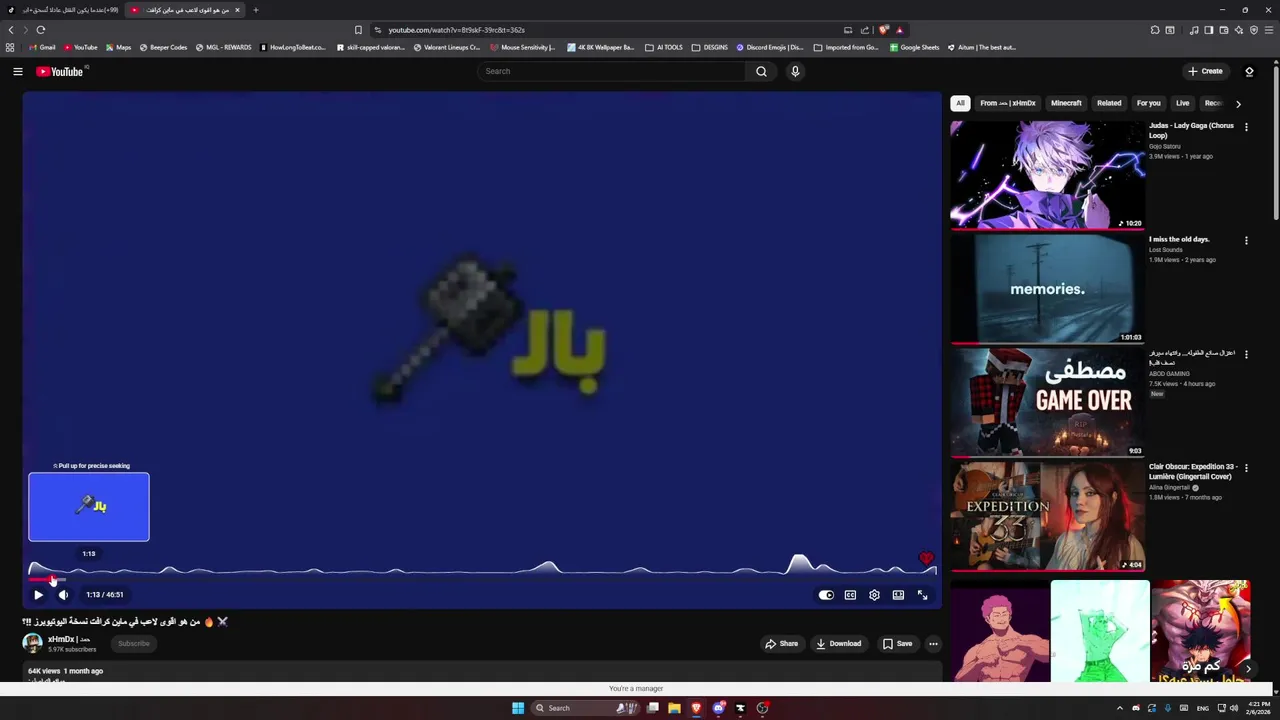Enter fullscreen mode in the player

(x=922, y=595)
